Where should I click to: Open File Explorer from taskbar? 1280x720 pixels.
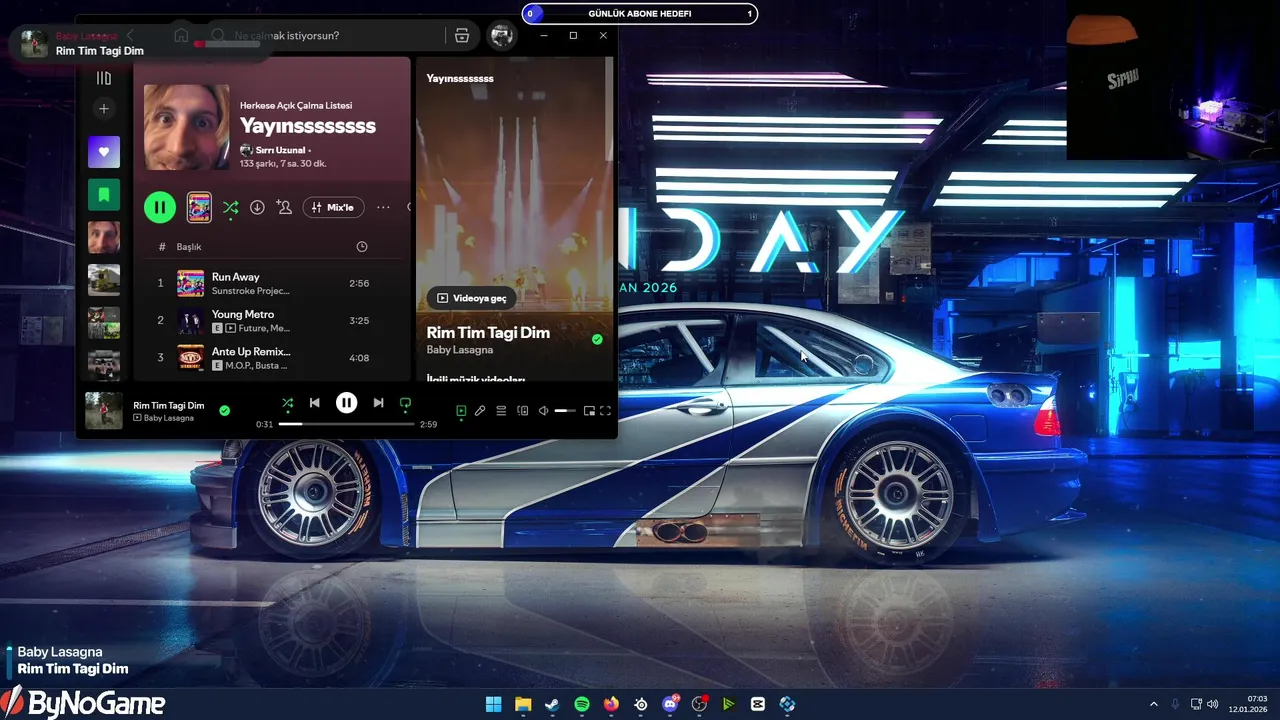click(523, 704)
